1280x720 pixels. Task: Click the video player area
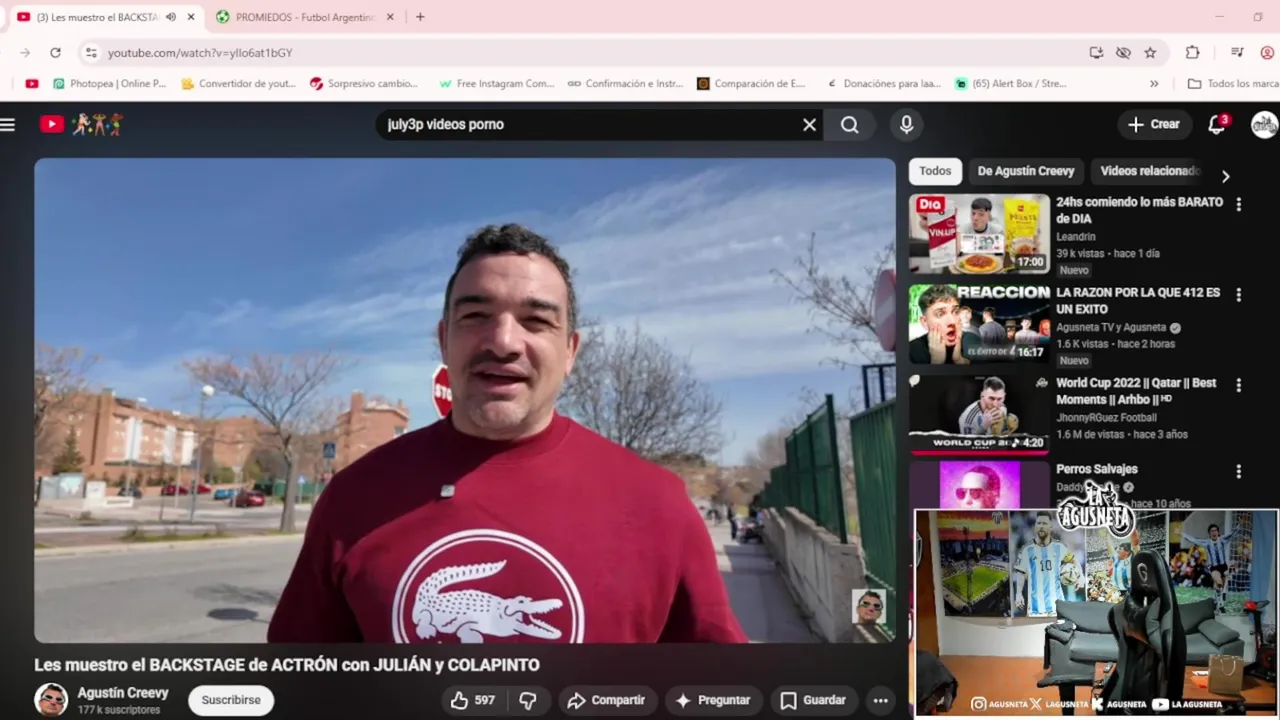pyautogui.click(x=465, y=400)
